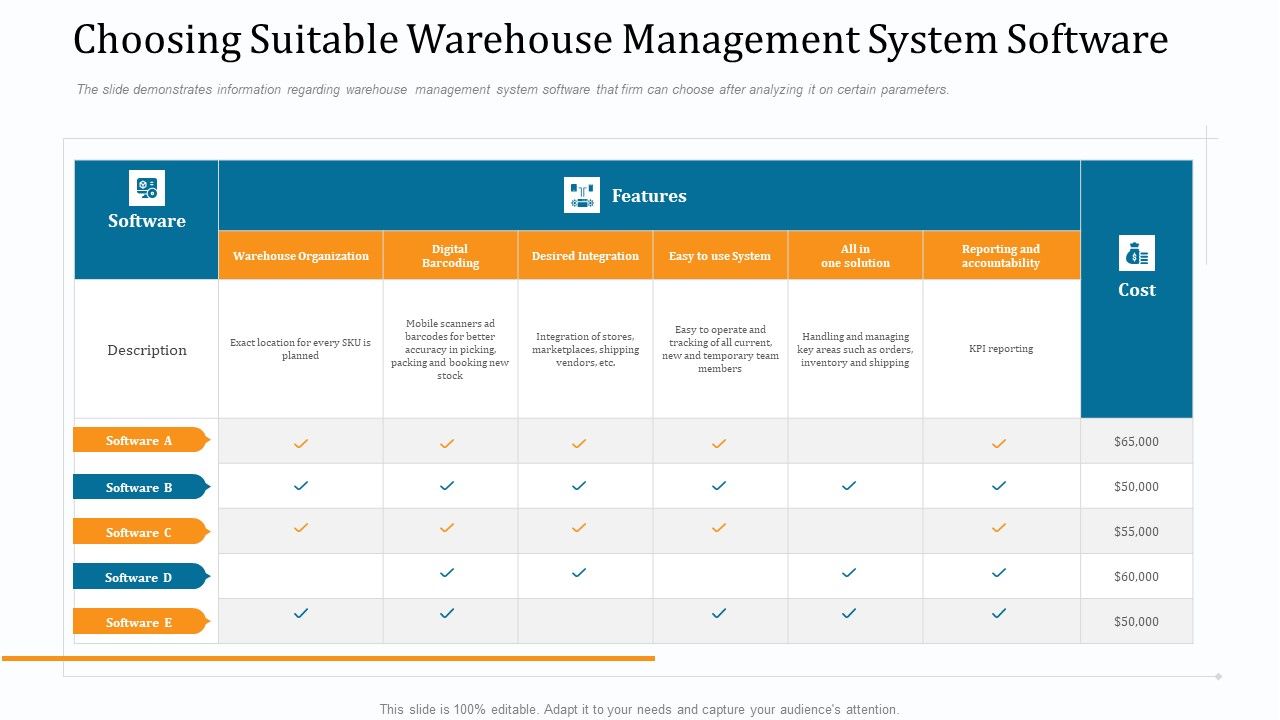Click Software B Easy to use System checkmark

[718, 486]
